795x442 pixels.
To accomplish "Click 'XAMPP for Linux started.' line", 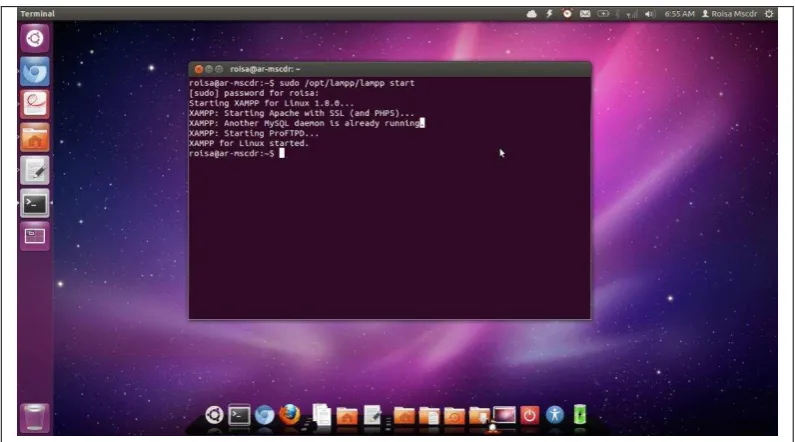I will pos(249,143).
